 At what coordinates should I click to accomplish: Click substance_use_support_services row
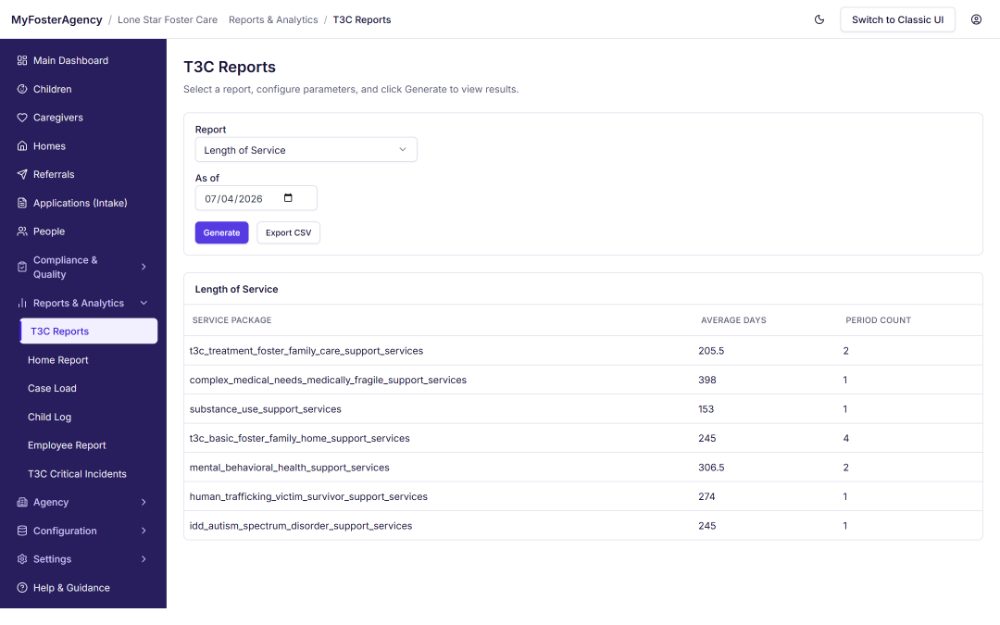pos(583,409)
